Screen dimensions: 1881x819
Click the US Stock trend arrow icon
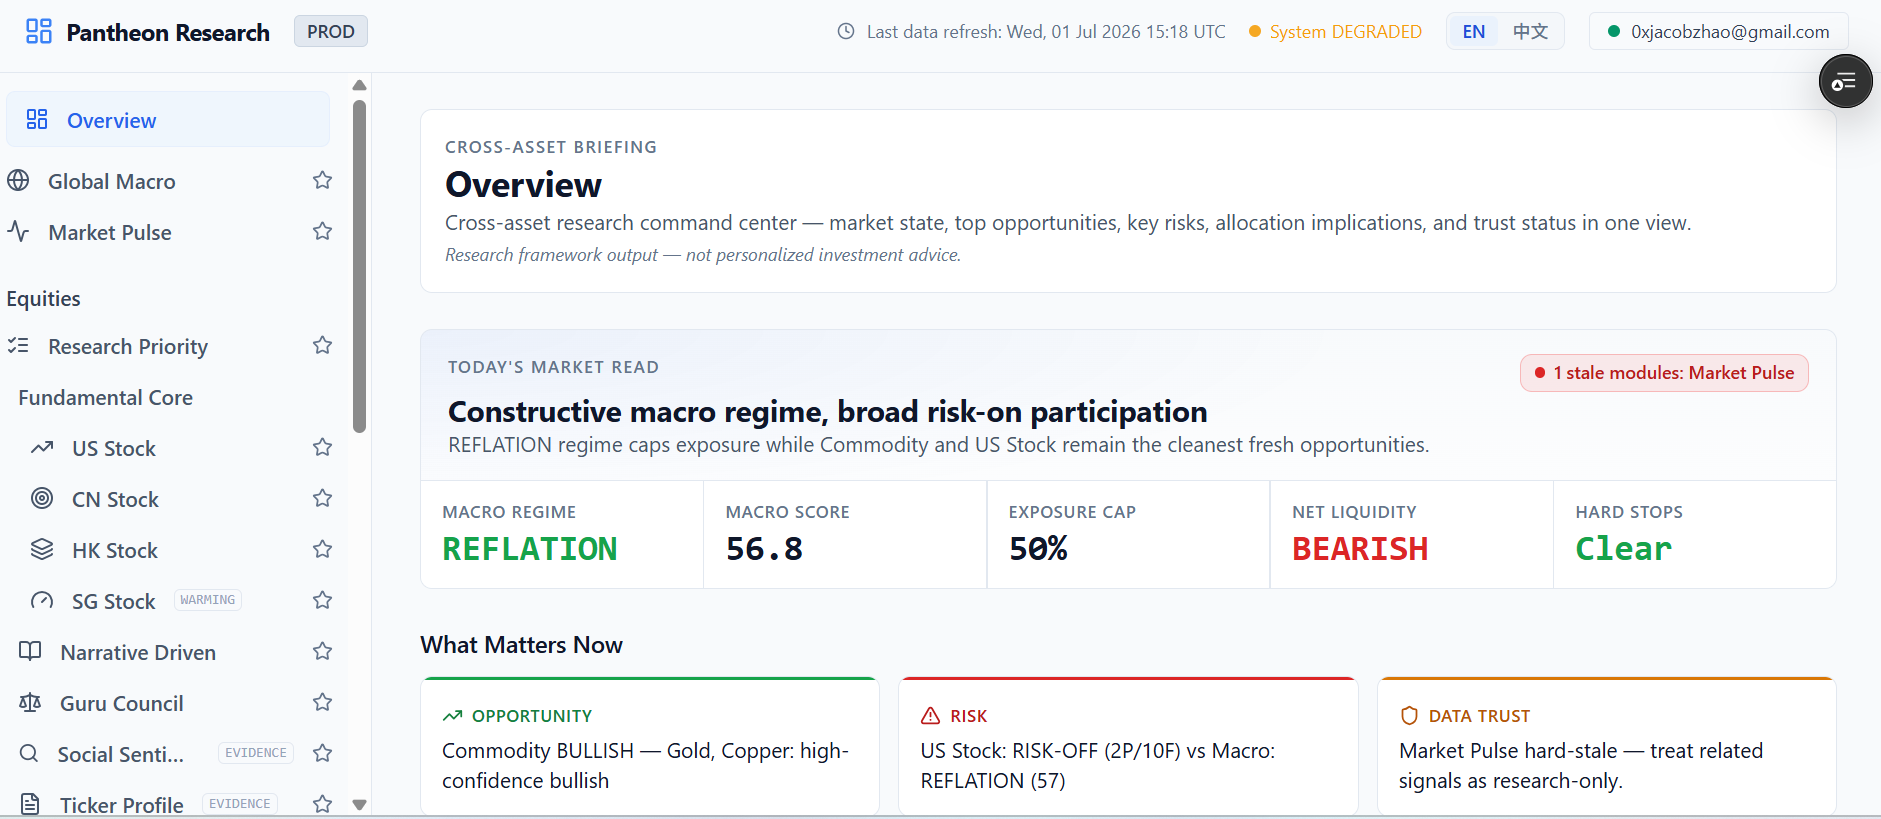point(42,448)
